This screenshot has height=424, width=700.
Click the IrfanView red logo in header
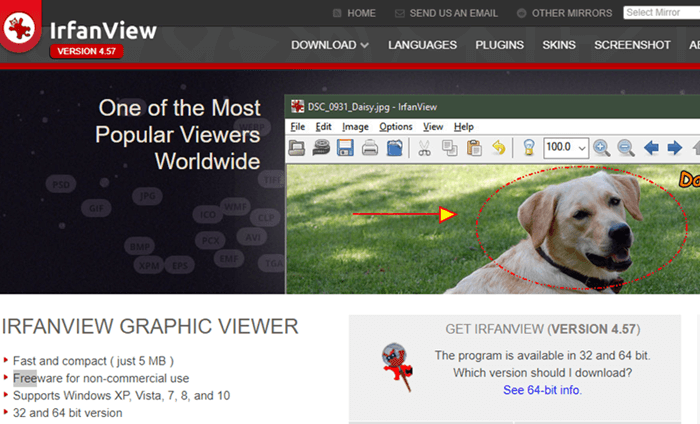21,30
